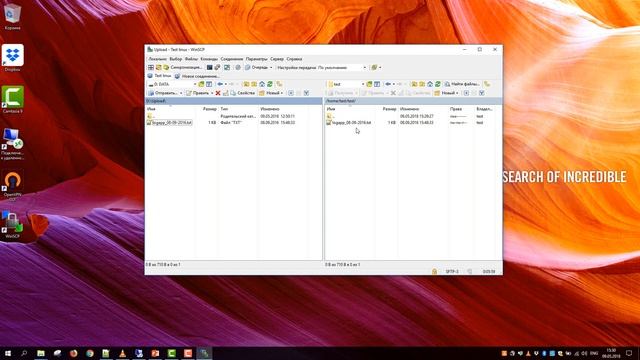Expand Отправить dropdown arrow
This screenshot has height=360, width=640.
point(181,93)
